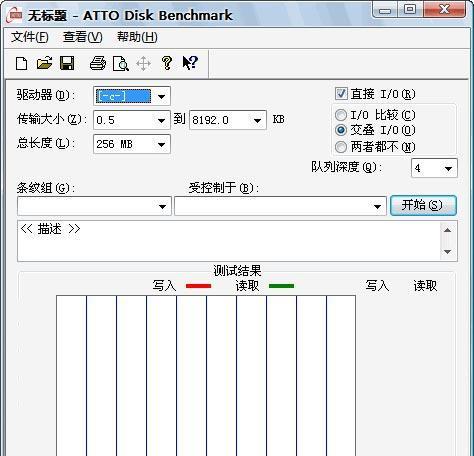The width and height of the screenshot is (474, 456).
Task: Click the Open folder toolbar icon
Action: click(44, 63)
